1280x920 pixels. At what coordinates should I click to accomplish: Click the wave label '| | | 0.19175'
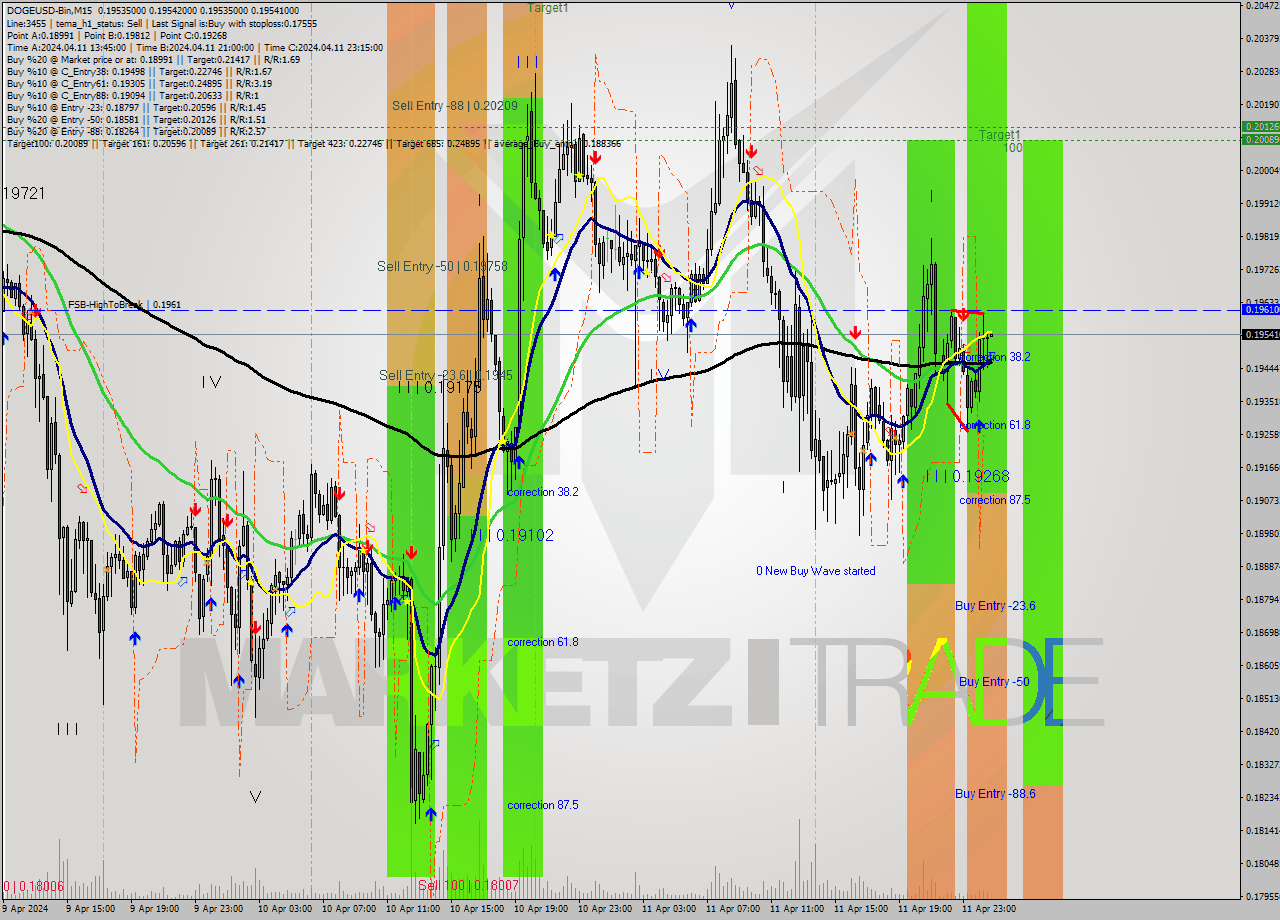pos(440,387)
